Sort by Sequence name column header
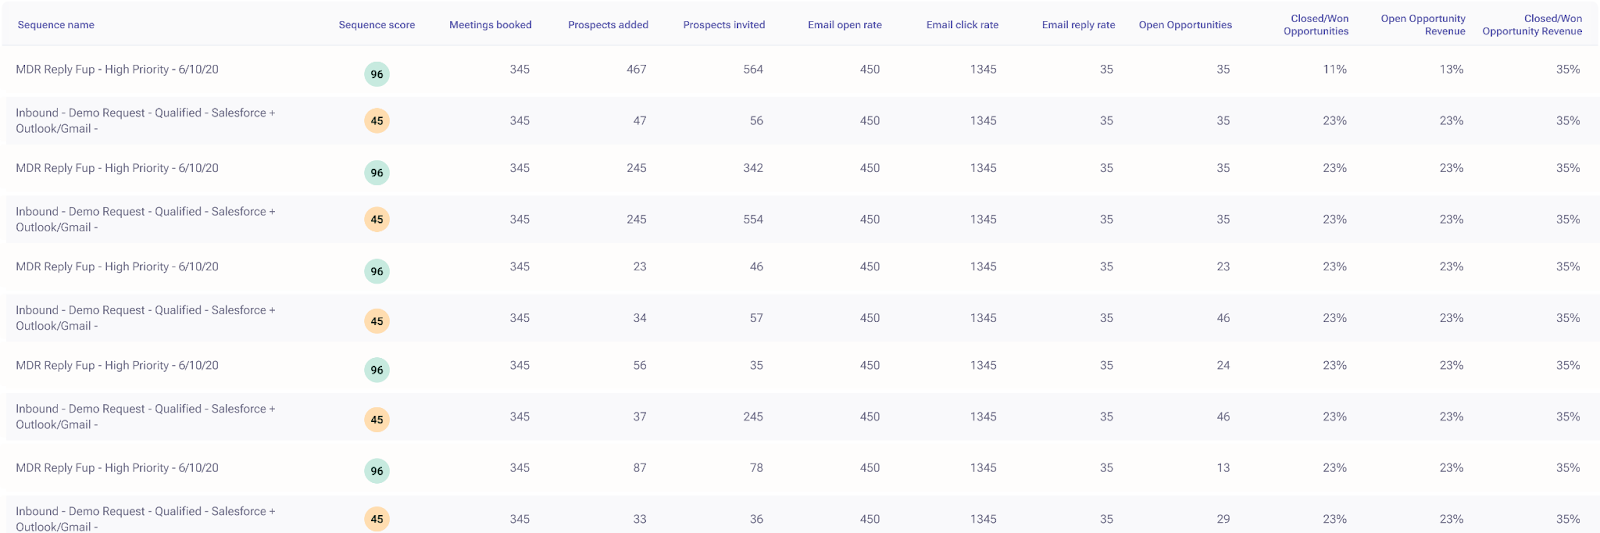The image size is (1600, 533). coord(56,25)
